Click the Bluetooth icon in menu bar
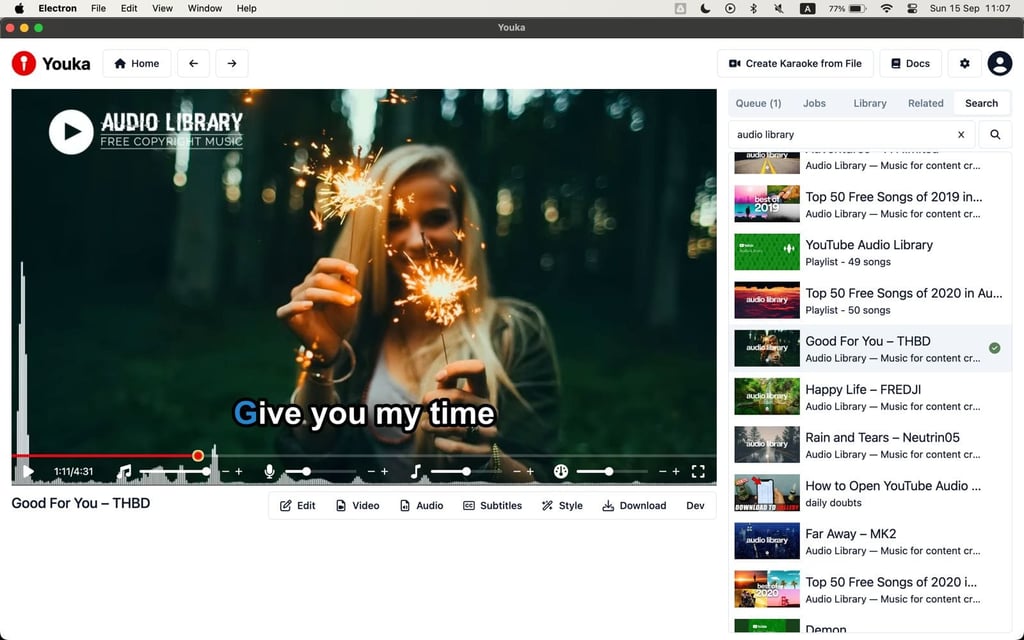 (x=753, y=8)
